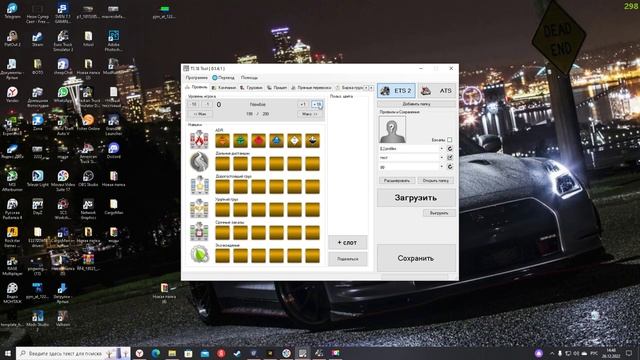Image resolution: width=640 pixels, height=360 pixels.
Task: Switch to the Company tab
Action: tap(224, 88)
